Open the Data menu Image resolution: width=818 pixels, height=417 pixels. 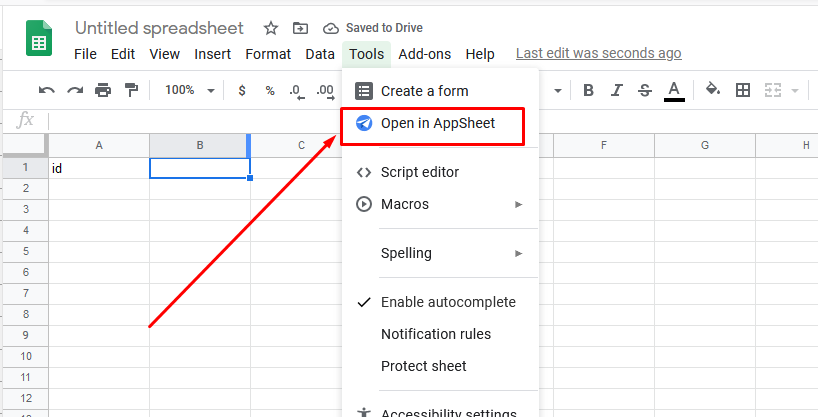click(320, 54)
